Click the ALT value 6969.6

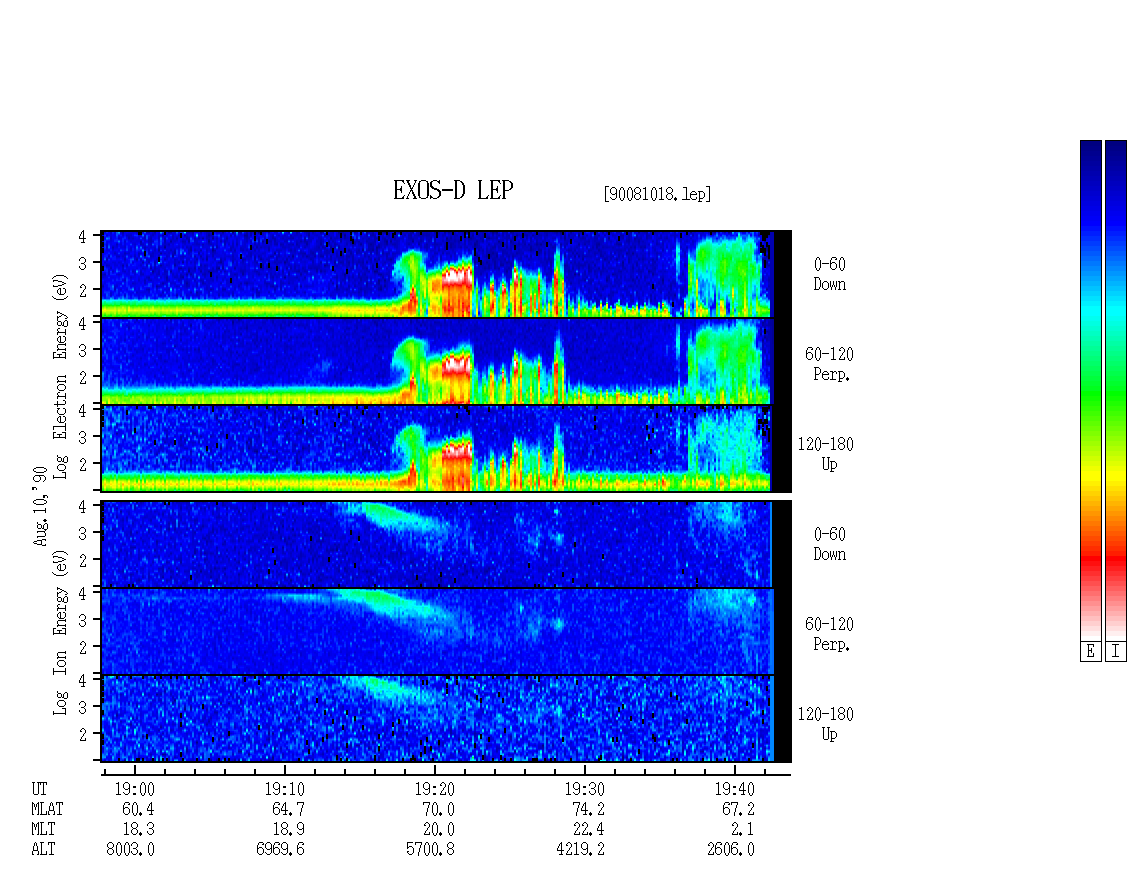point(280,850)
